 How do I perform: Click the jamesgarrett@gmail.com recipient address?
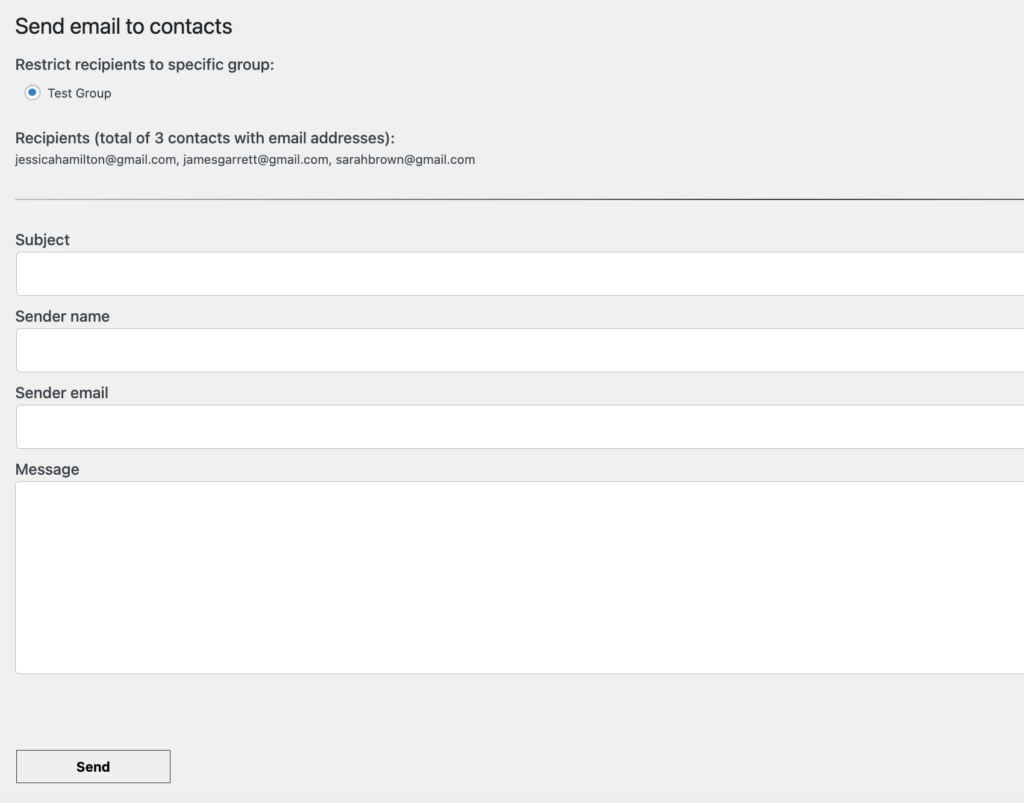[x=255, y=159]
